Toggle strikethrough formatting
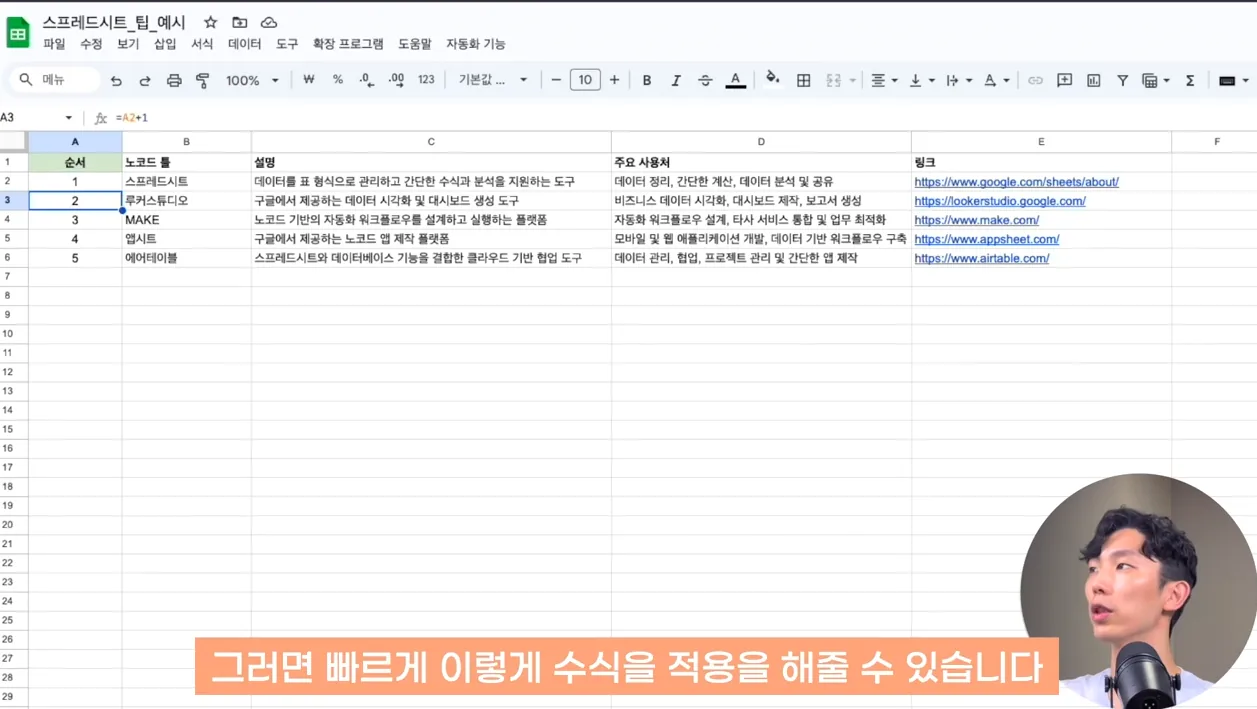This screenshot has width=1257, height=709. click(x=705, y=80)
